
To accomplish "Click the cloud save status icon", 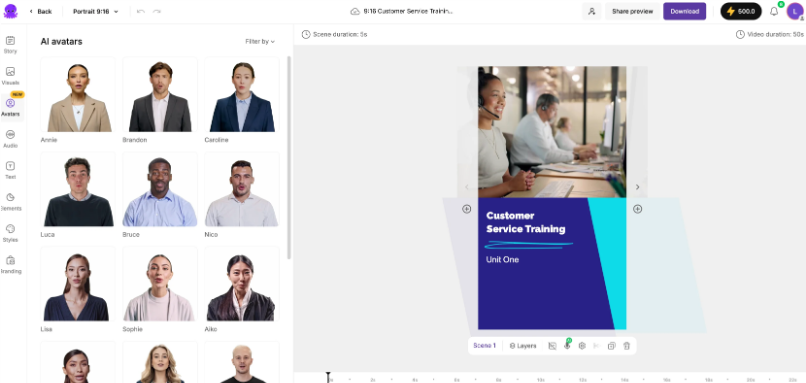I will coord(355,11).
